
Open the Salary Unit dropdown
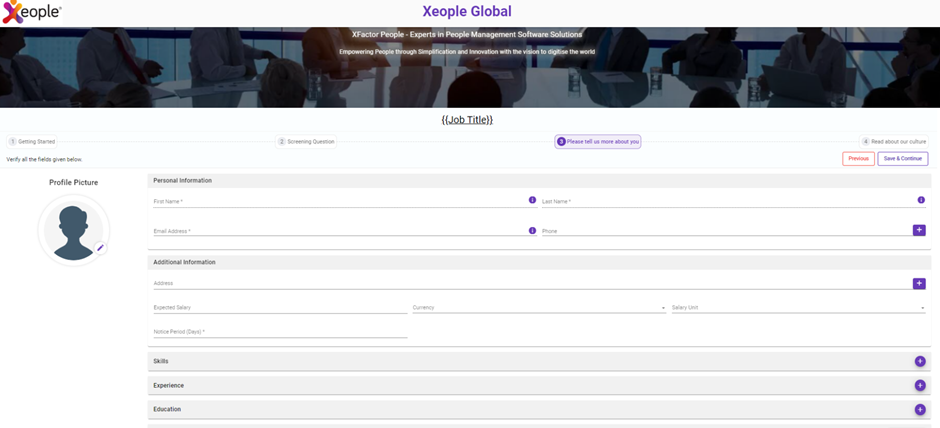[799, 308]
